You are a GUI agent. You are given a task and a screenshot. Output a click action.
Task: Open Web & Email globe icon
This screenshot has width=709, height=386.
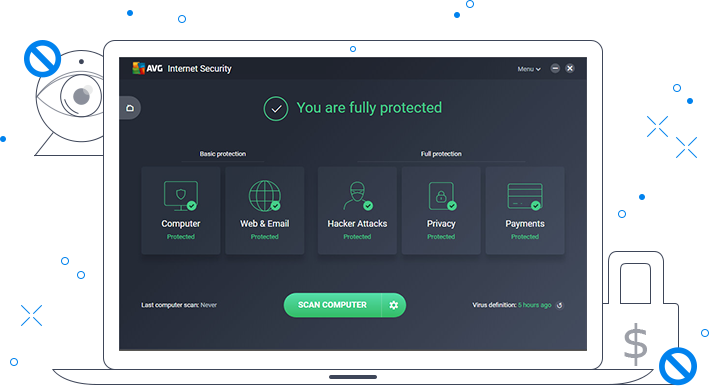265,196
